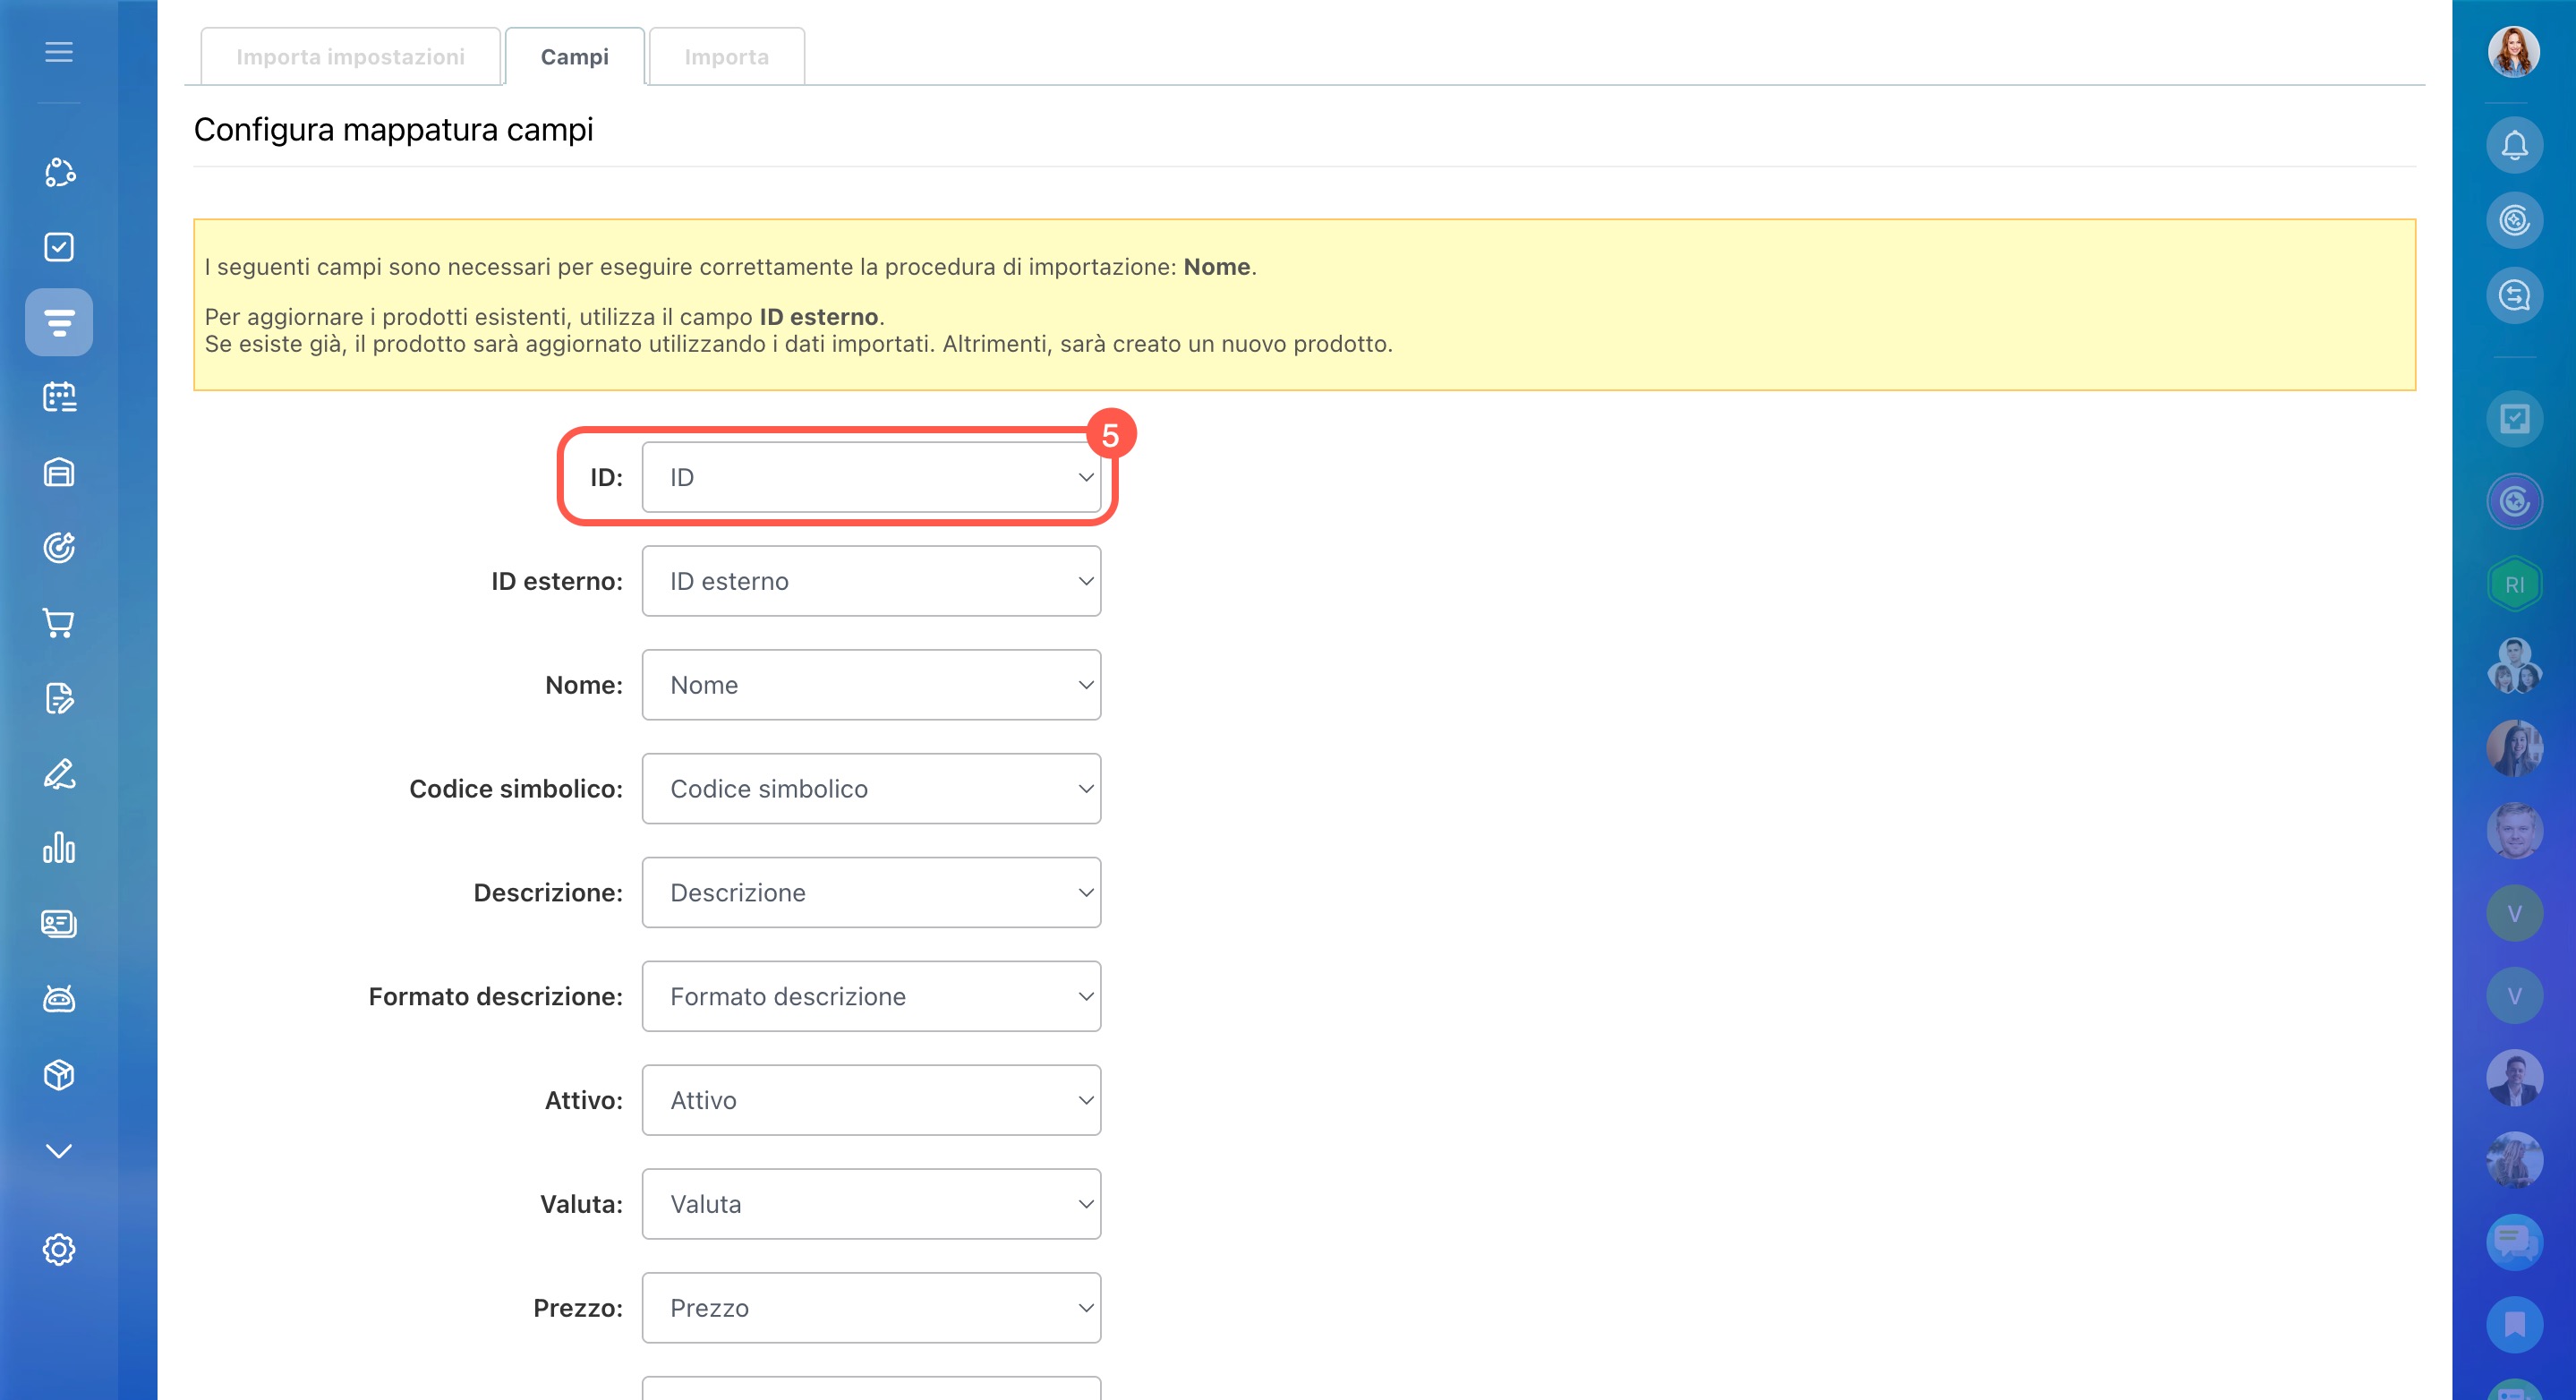This screenshot has height=1400, width=2576.
Task: Click the settings gear icon in sidebar
Action: coord(59,1249)
